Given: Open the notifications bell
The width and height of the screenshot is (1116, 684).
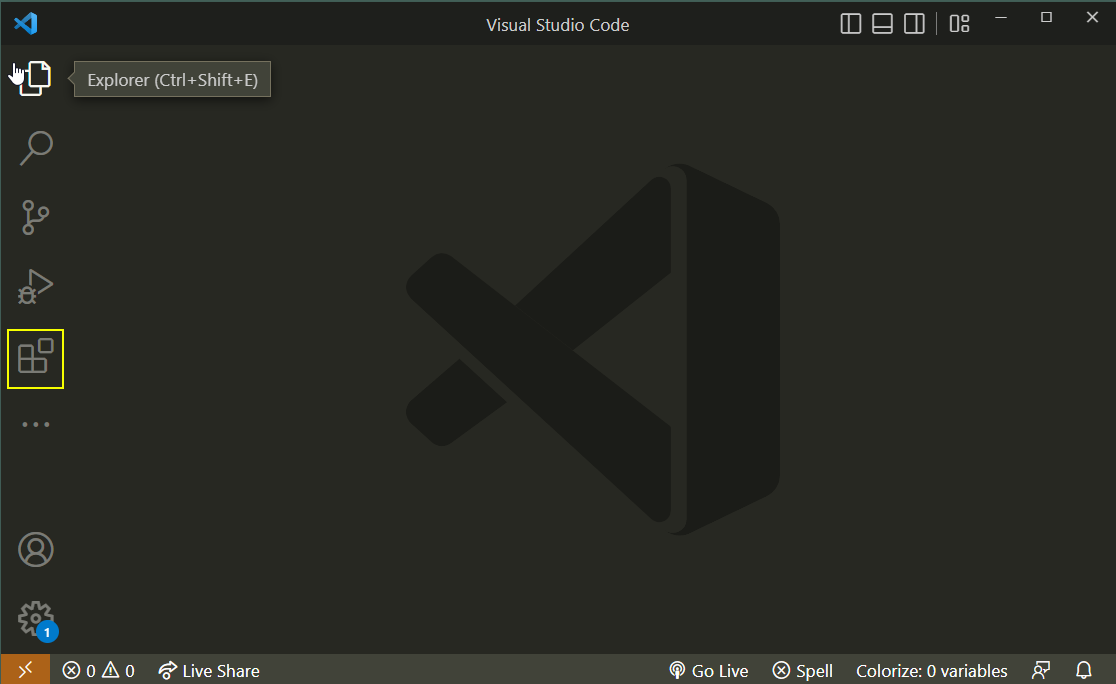Looking at the screenshot, I should 1084,670.
